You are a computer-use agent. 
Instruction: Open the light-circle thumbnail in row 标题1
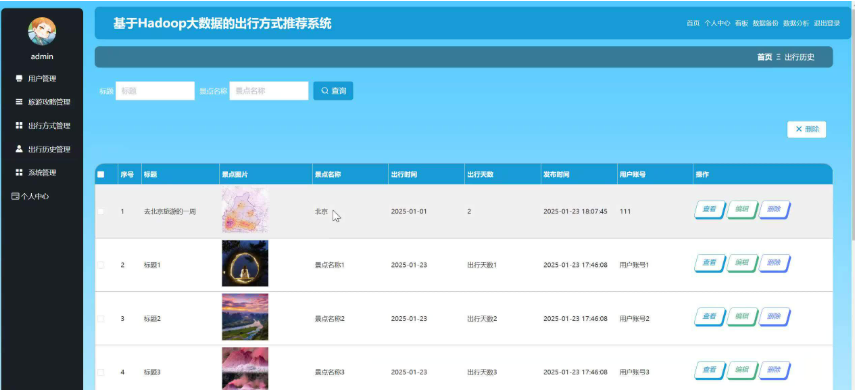coord(245,263)
